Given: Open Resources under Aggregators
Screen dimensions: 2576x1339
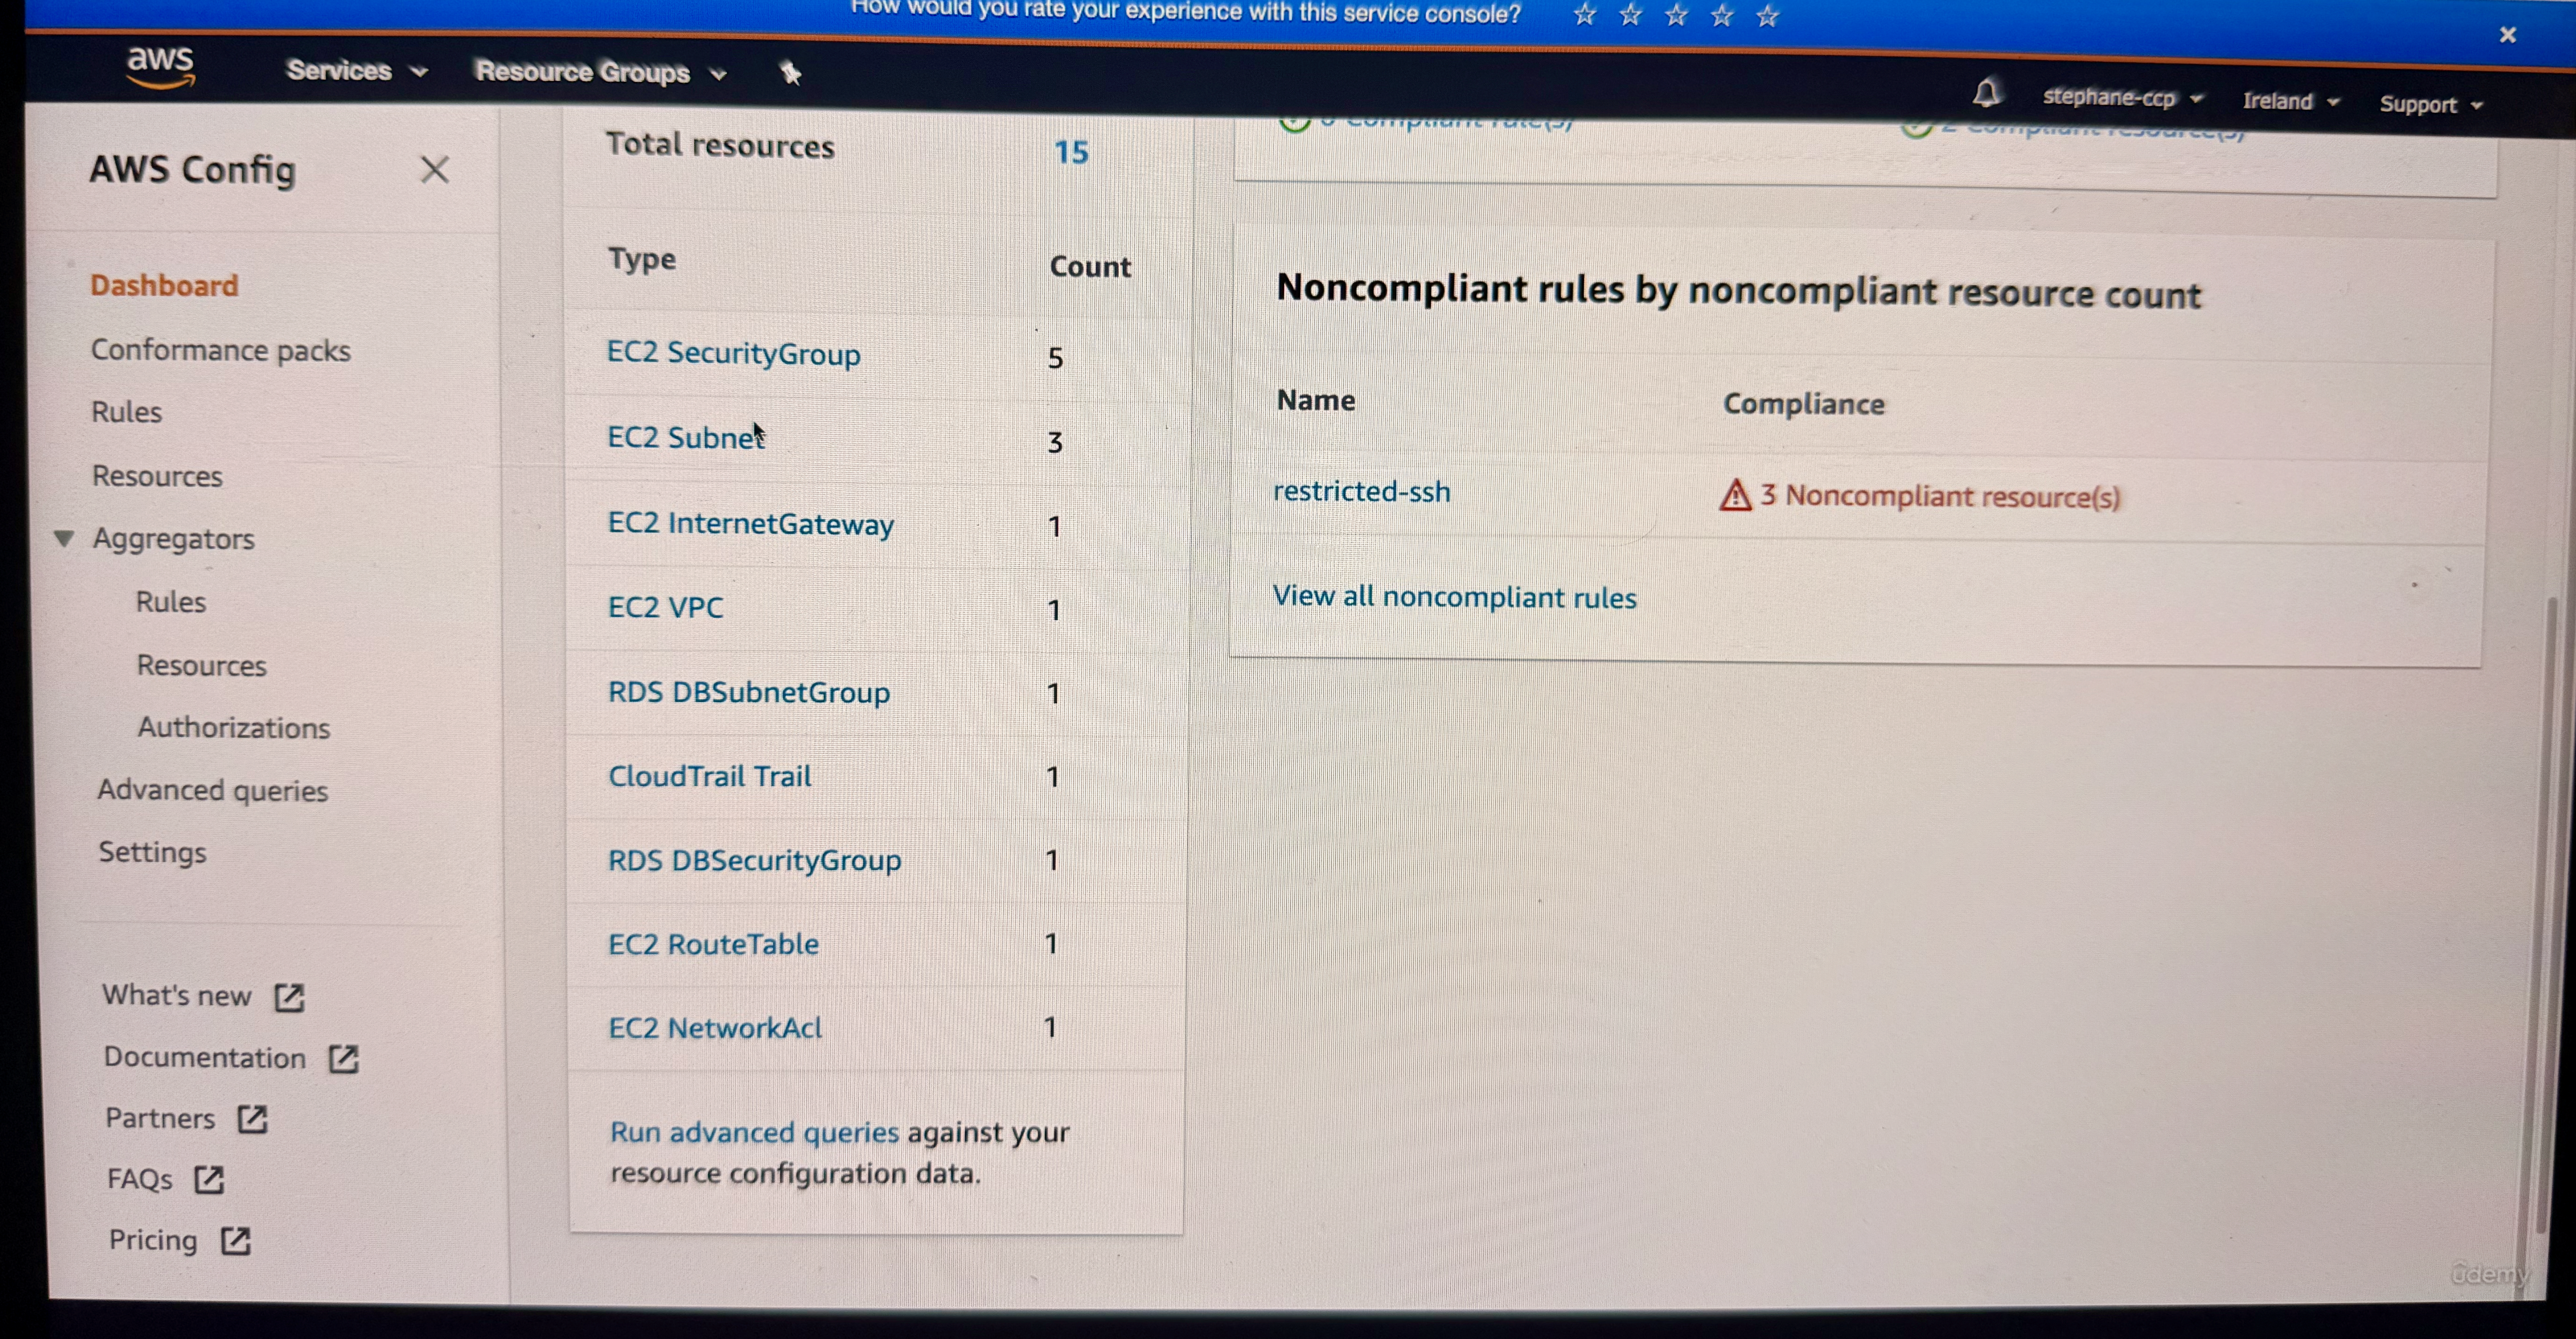Looking at the screenshot, I should 201,665.
